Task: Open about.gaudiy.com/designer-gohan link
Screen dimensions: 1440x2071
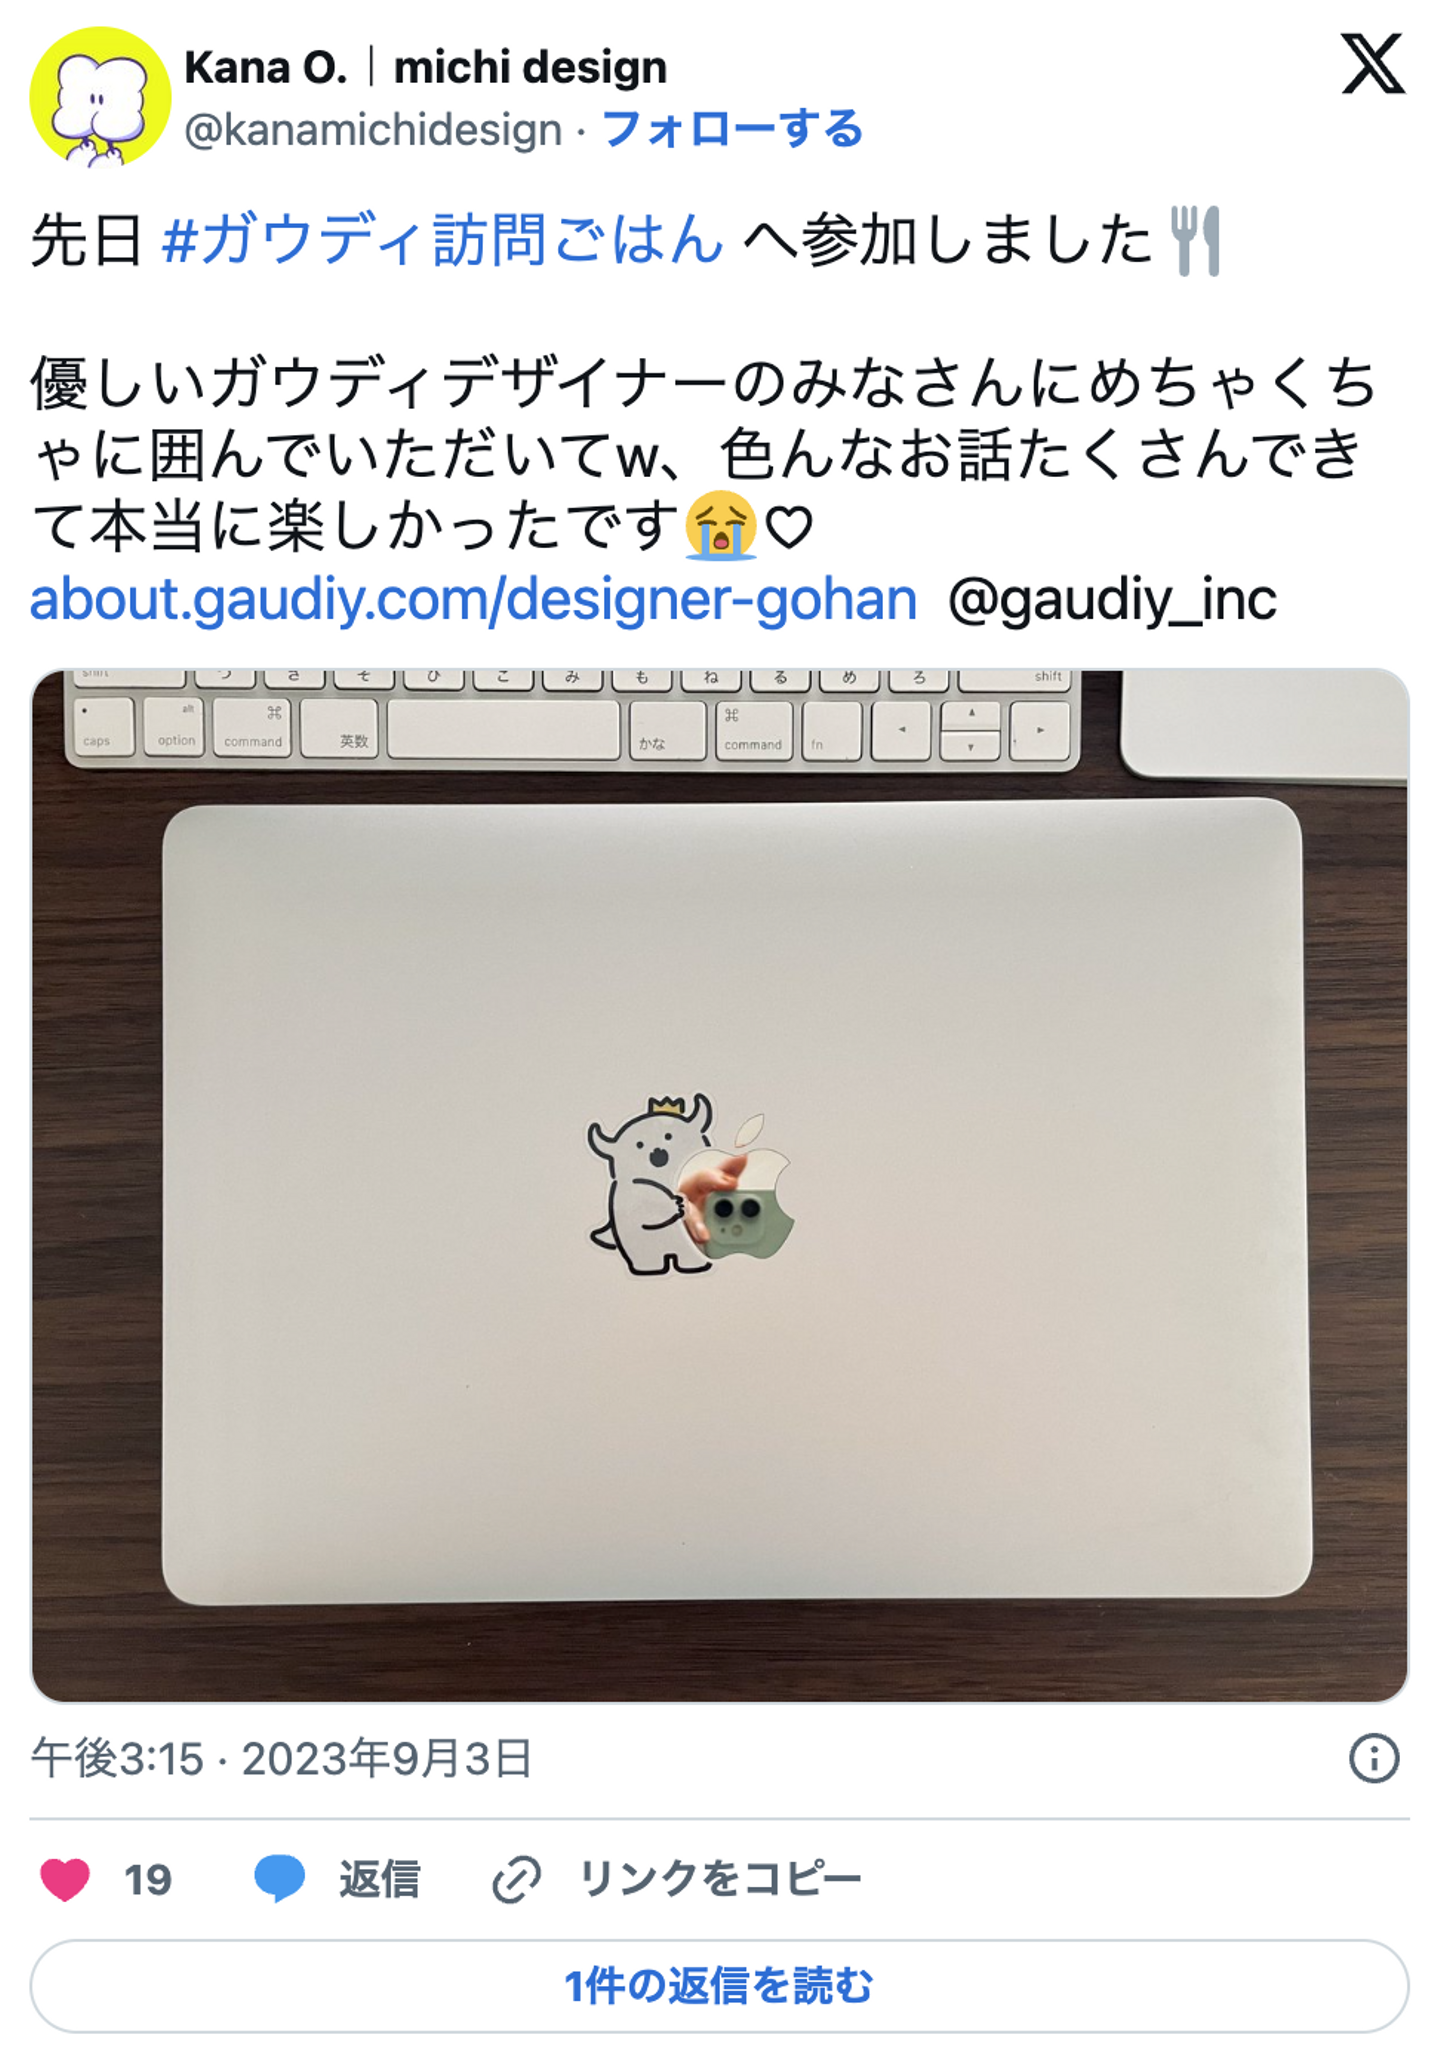Action: 473,599
